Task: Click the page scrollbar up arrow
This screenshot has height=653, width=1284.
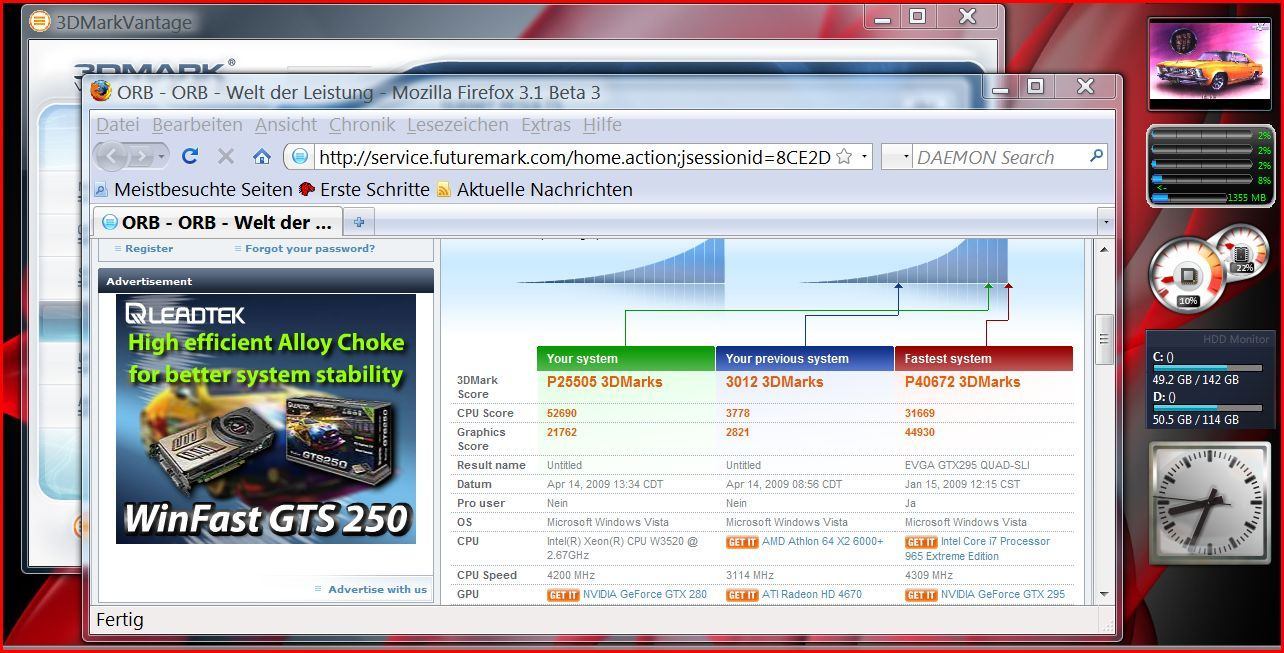Action: click(x=1104, y=249)
